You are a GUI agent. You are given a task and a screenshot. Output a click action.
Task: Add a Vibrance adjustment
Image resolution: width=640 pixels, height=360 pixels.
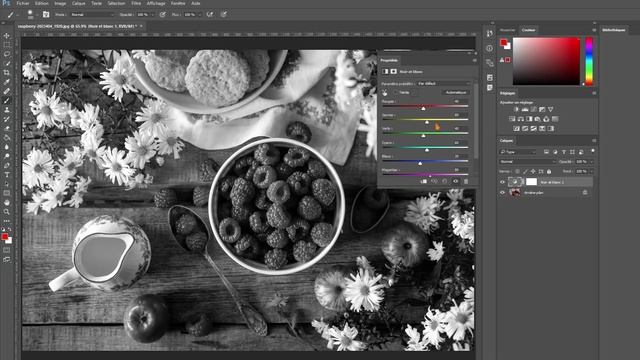click(x=551, y=109)
